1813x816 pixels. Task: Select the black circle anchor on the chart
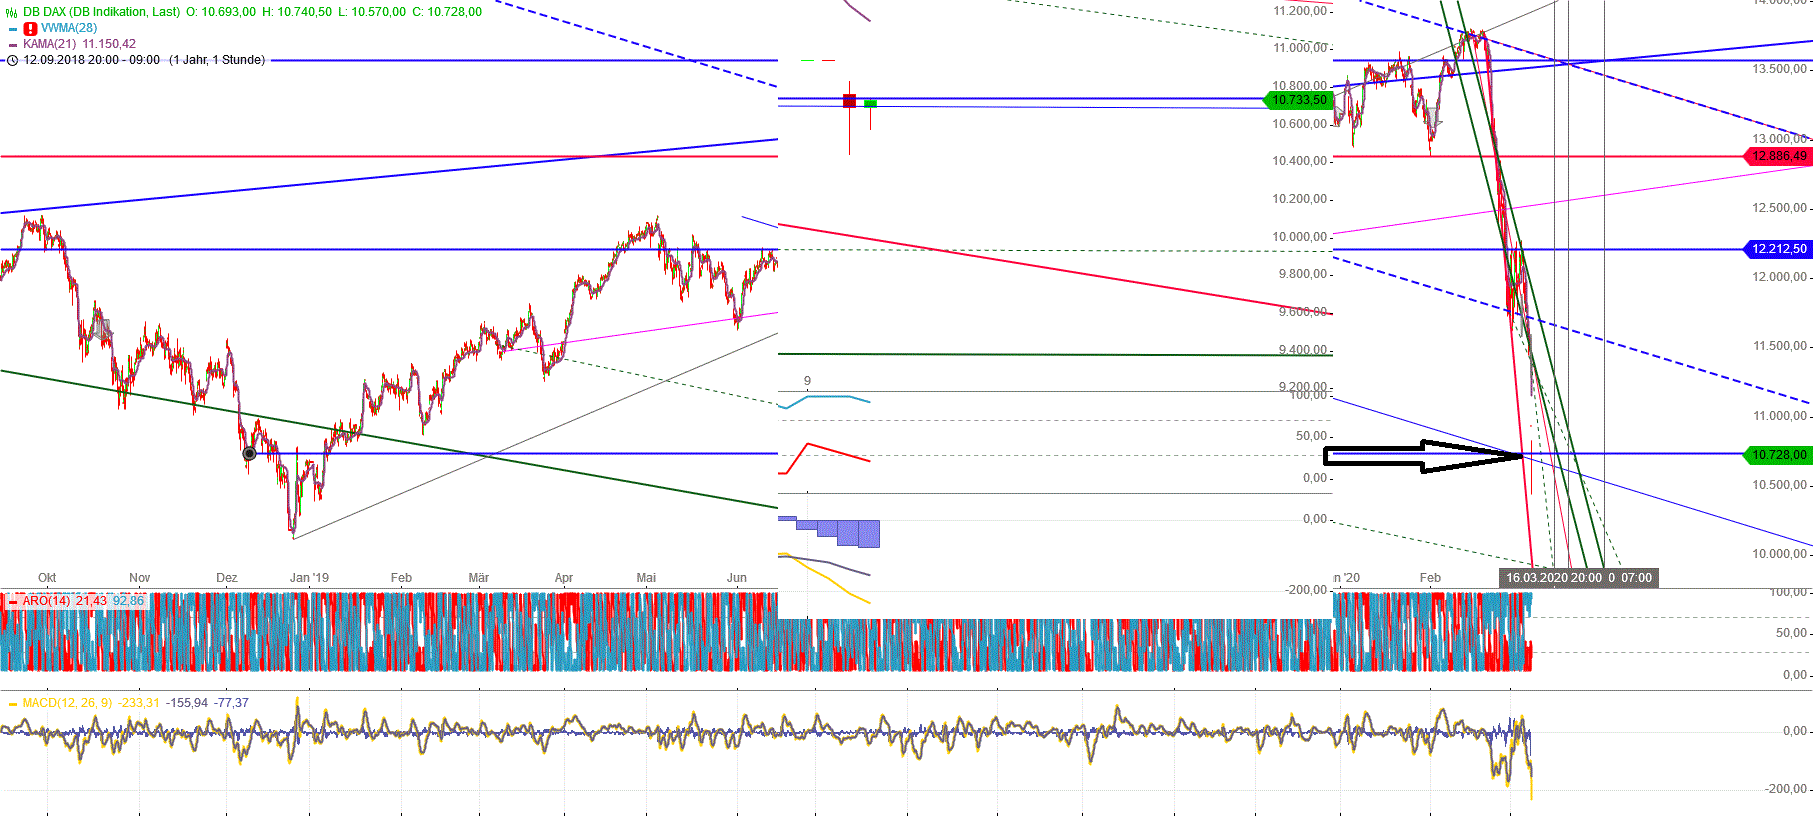point(250,454)
